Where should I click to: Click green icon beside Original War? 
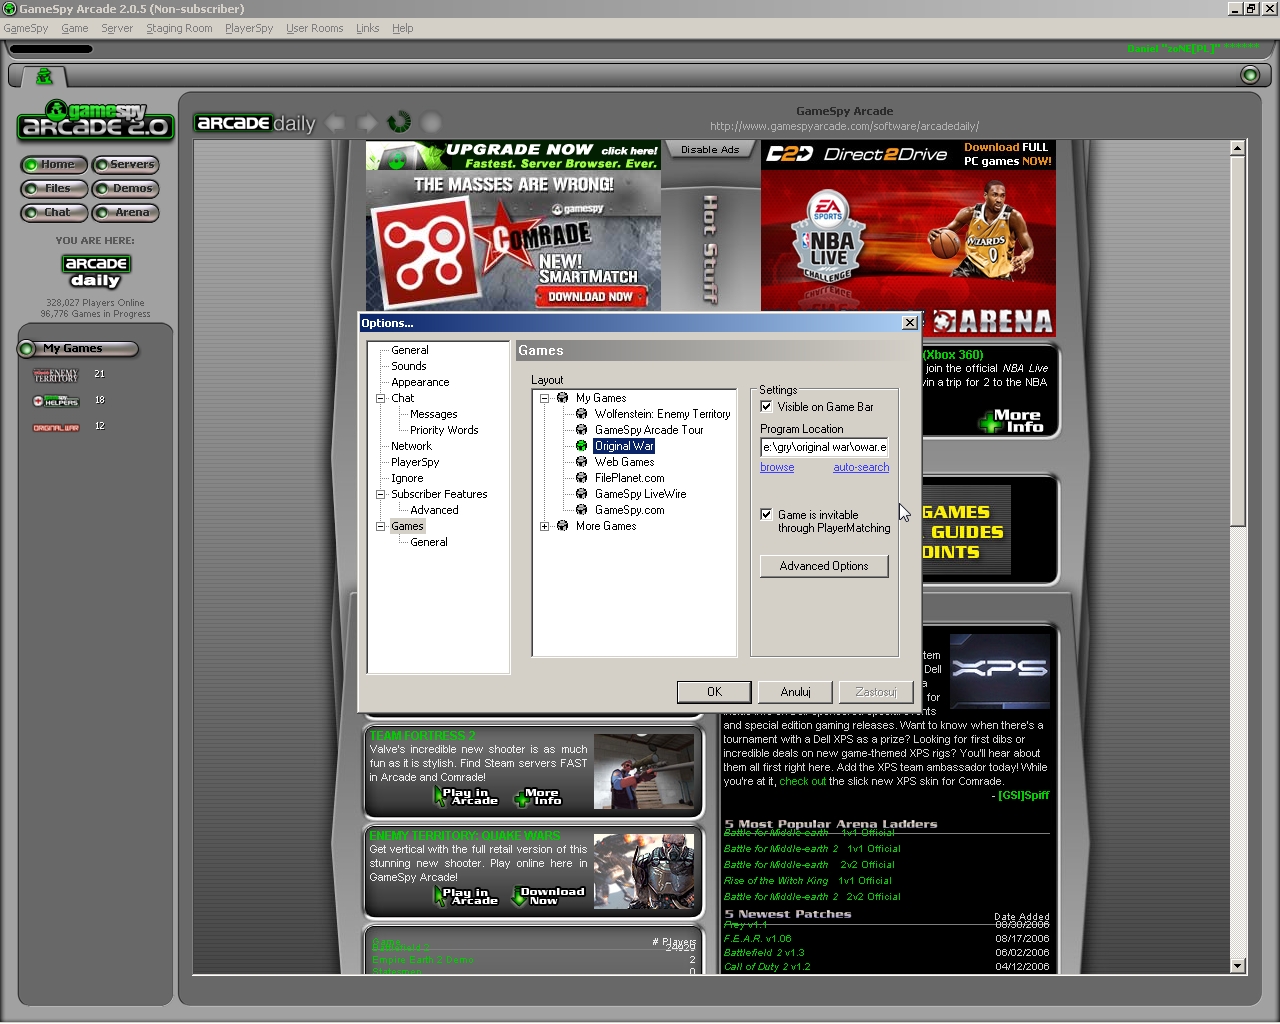(581, 446)
